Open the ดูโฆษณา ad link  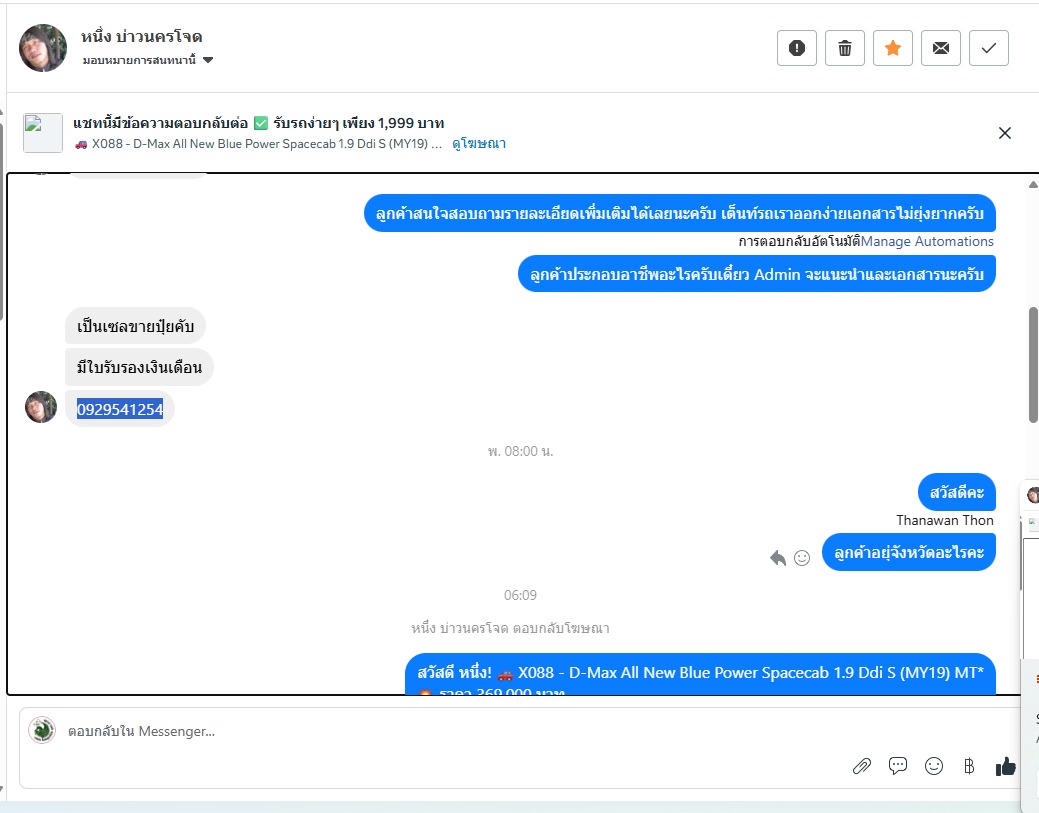coord(478,144)
